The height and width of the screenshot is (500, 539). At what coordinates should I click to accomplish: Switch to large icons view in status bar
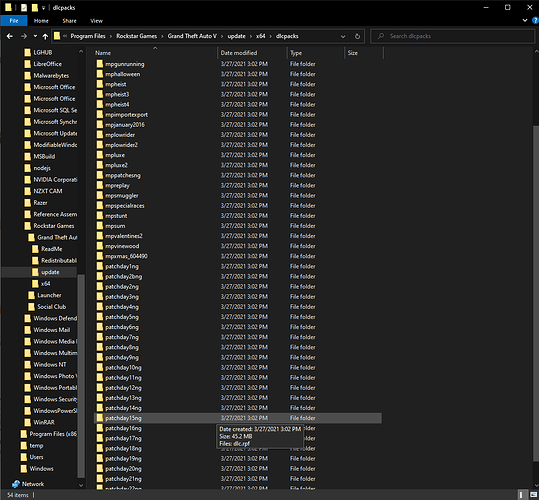(534, 495)
